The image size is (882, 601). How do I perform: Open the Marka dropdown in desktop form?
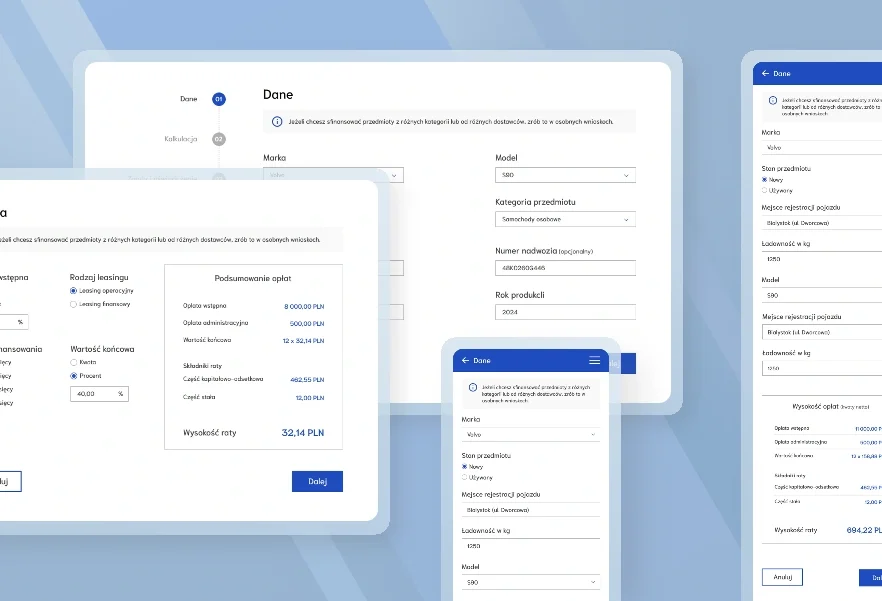[333, 175]
